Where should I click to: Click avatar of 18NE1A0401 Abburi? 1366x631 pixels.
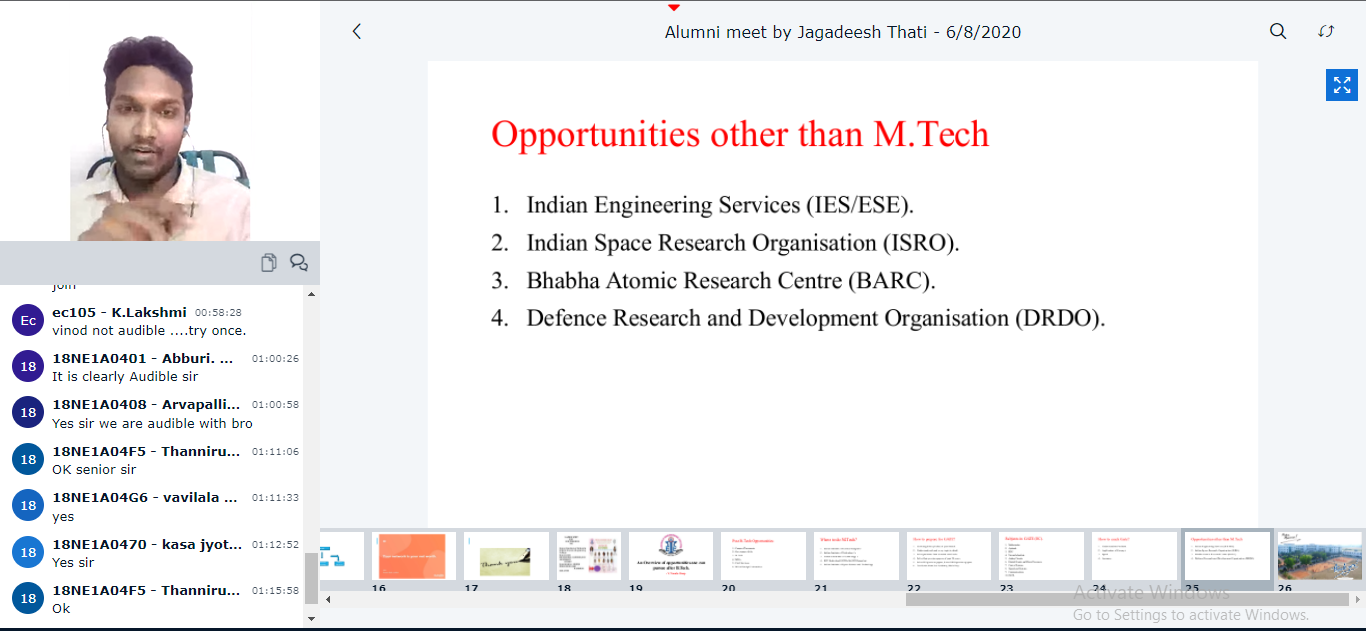[x=28, y=367]
